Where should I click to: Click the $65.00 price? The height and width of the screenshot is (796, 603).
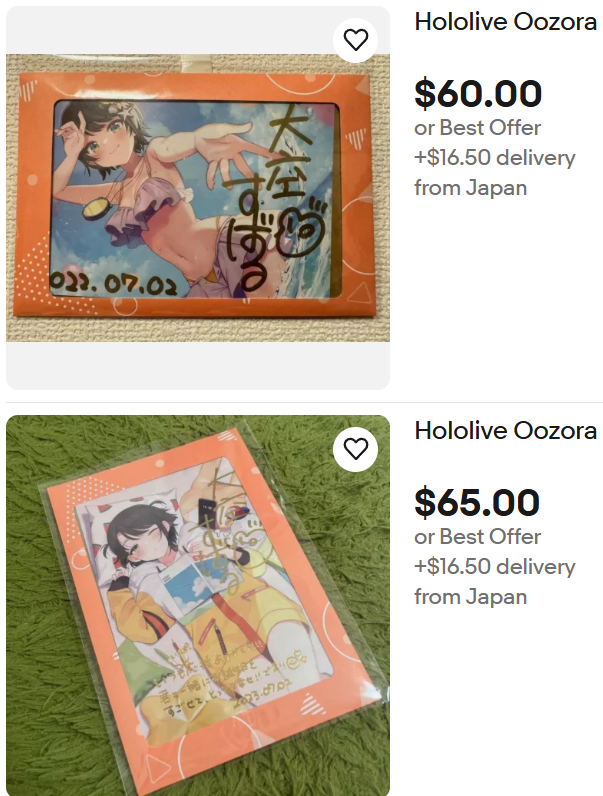tap(477, 503)
